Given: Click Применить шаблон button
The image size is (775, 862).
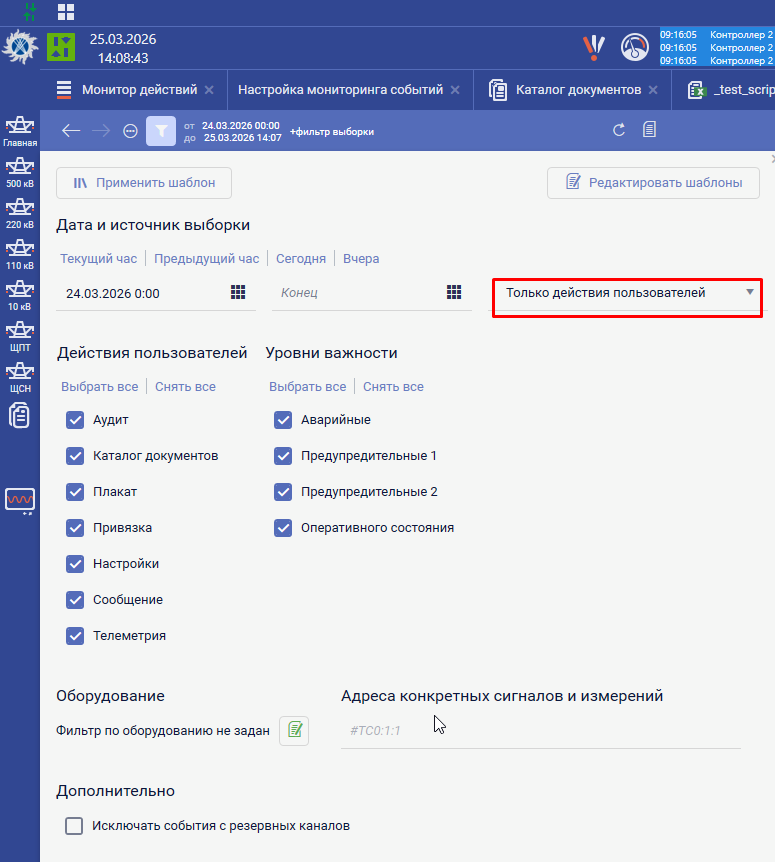Looking at the screenshot, I should tap(144, 183).
